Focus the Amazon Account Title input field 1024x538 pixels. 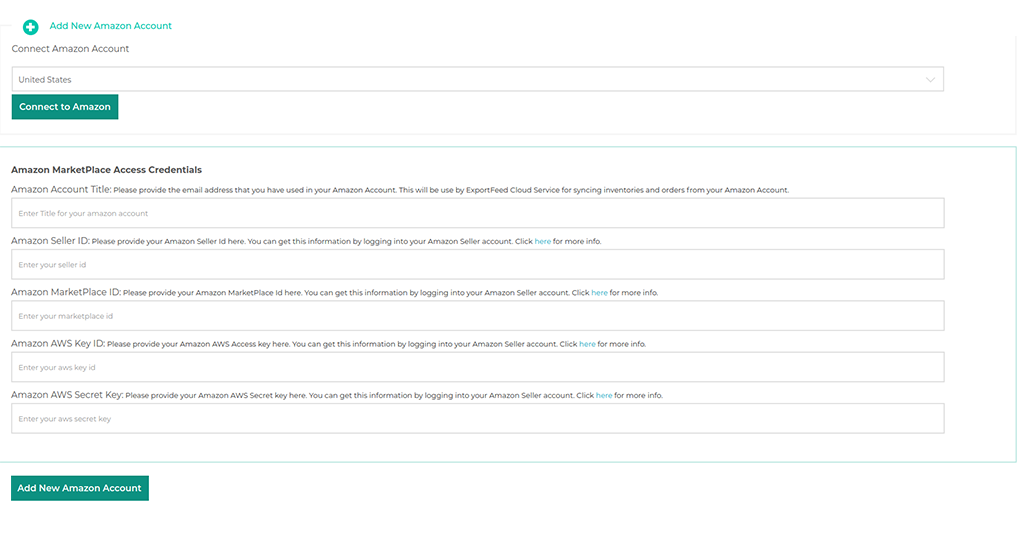point(477,213)
